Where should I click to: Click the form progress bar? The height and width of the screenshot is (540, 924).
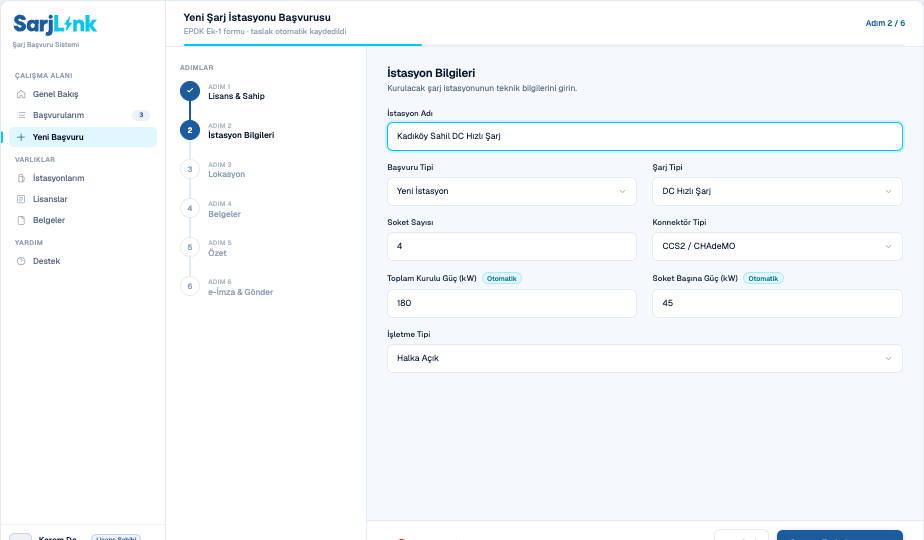pyautogui.click(x=544, y=45)
